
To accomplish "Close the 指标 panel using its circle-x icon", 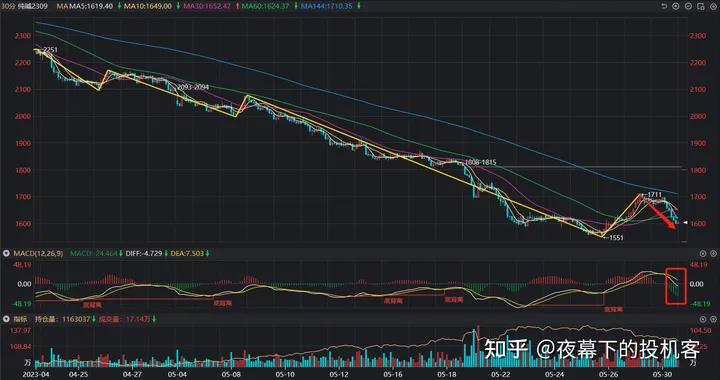I will tap(703, 319).
